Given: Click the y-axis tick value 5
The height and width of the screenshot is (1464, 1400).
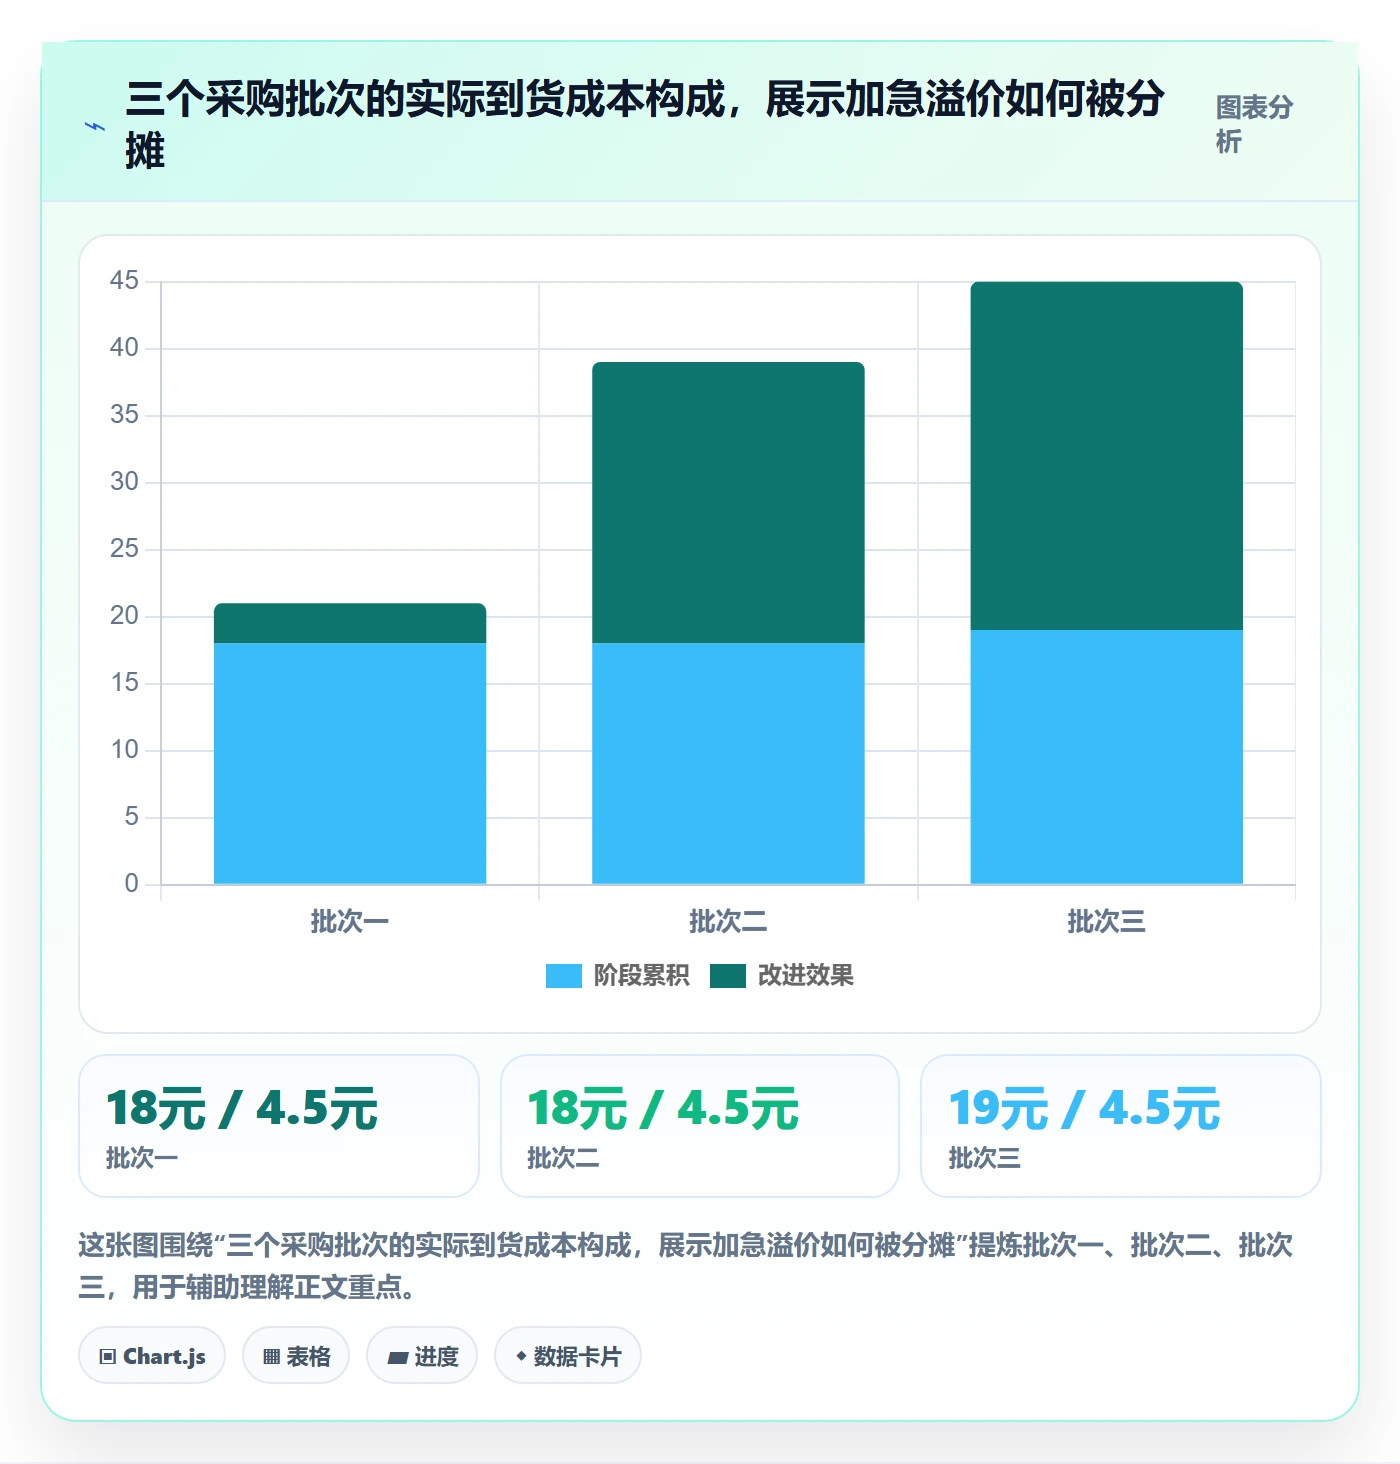Looking at the screenshot, I should click(x=131, y=816).
